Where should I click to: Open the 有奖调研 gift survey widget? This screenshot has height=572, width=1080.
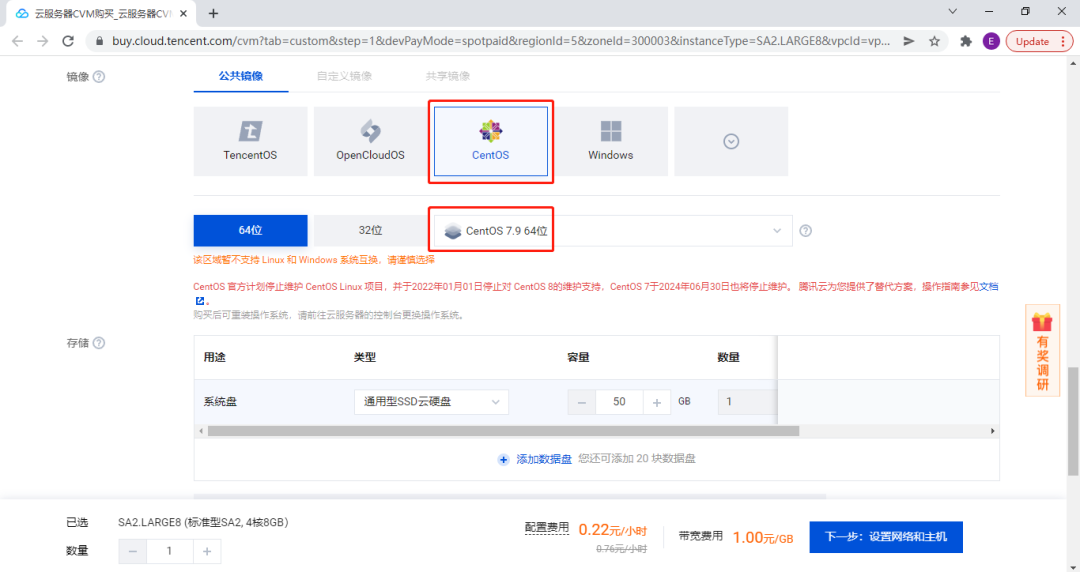tap(1042, 351)
